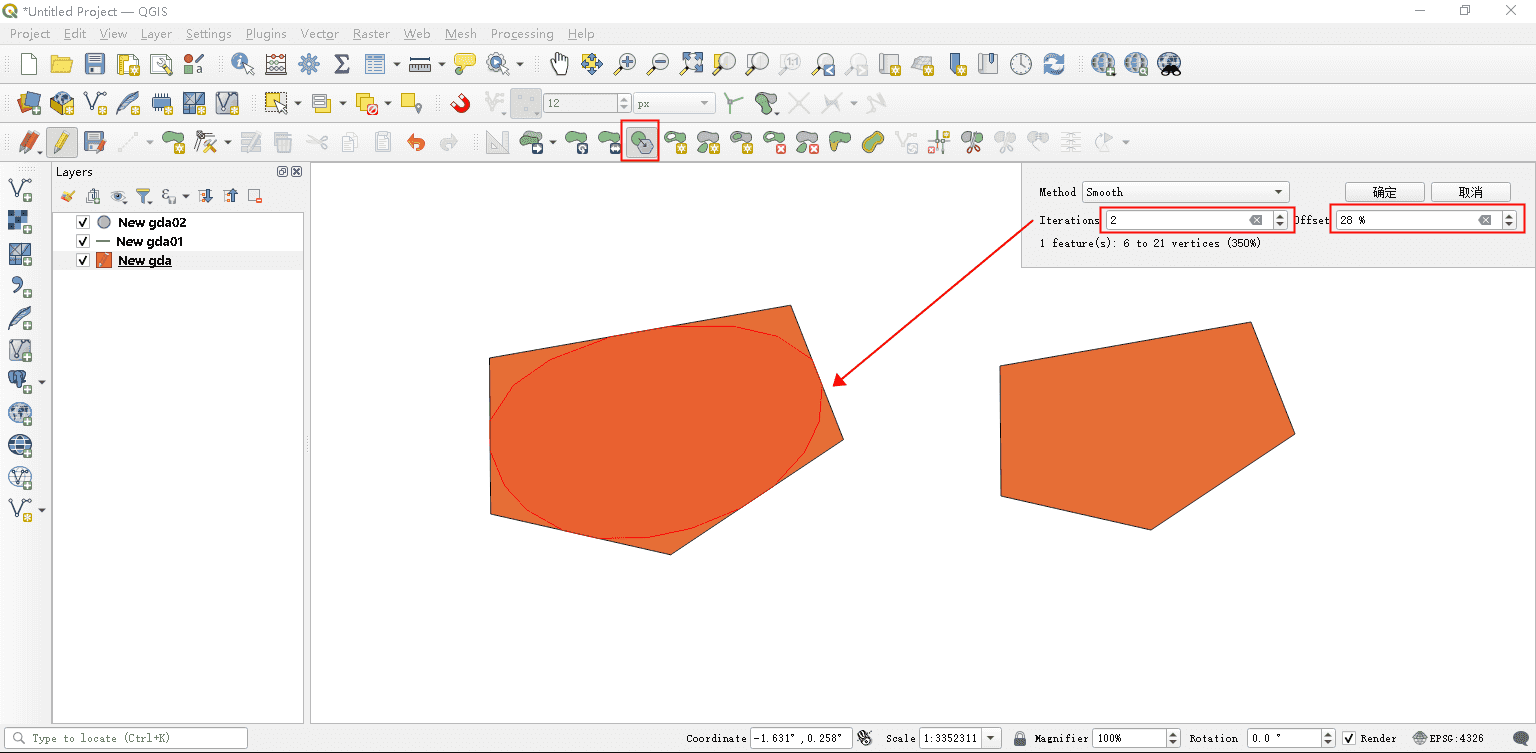
Task: Click Zoom Full extent icon
Action: coord(691,64)
